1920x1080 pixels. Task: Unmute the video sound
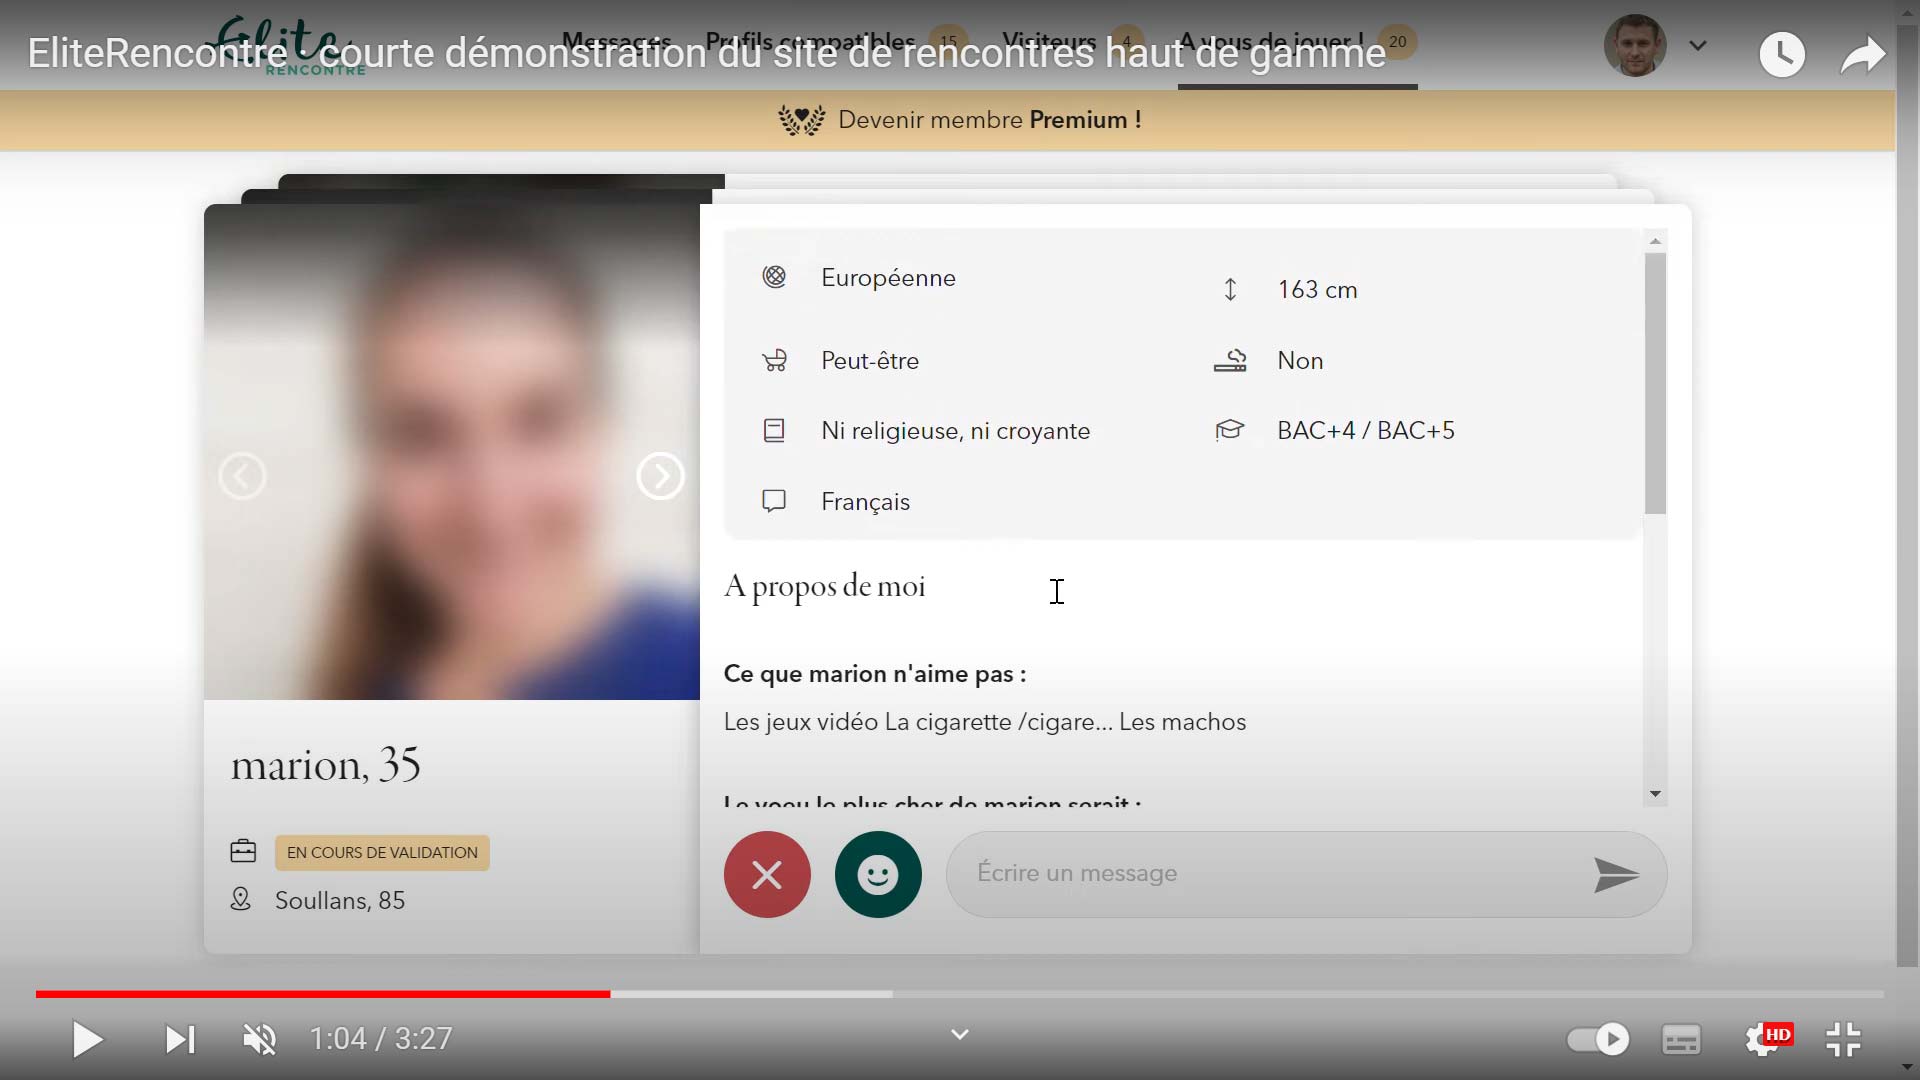(260, 1040)
